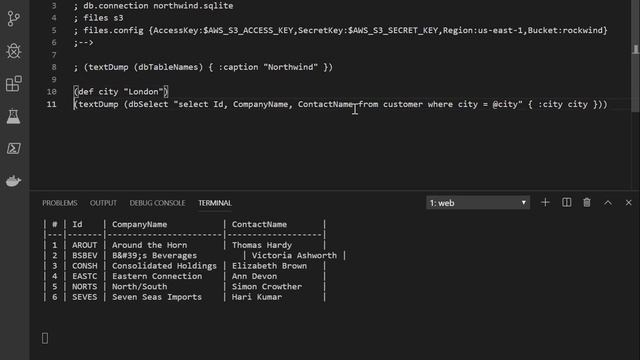
Task: Click the editor vertical scrollbar
Action: click(636, 56)
